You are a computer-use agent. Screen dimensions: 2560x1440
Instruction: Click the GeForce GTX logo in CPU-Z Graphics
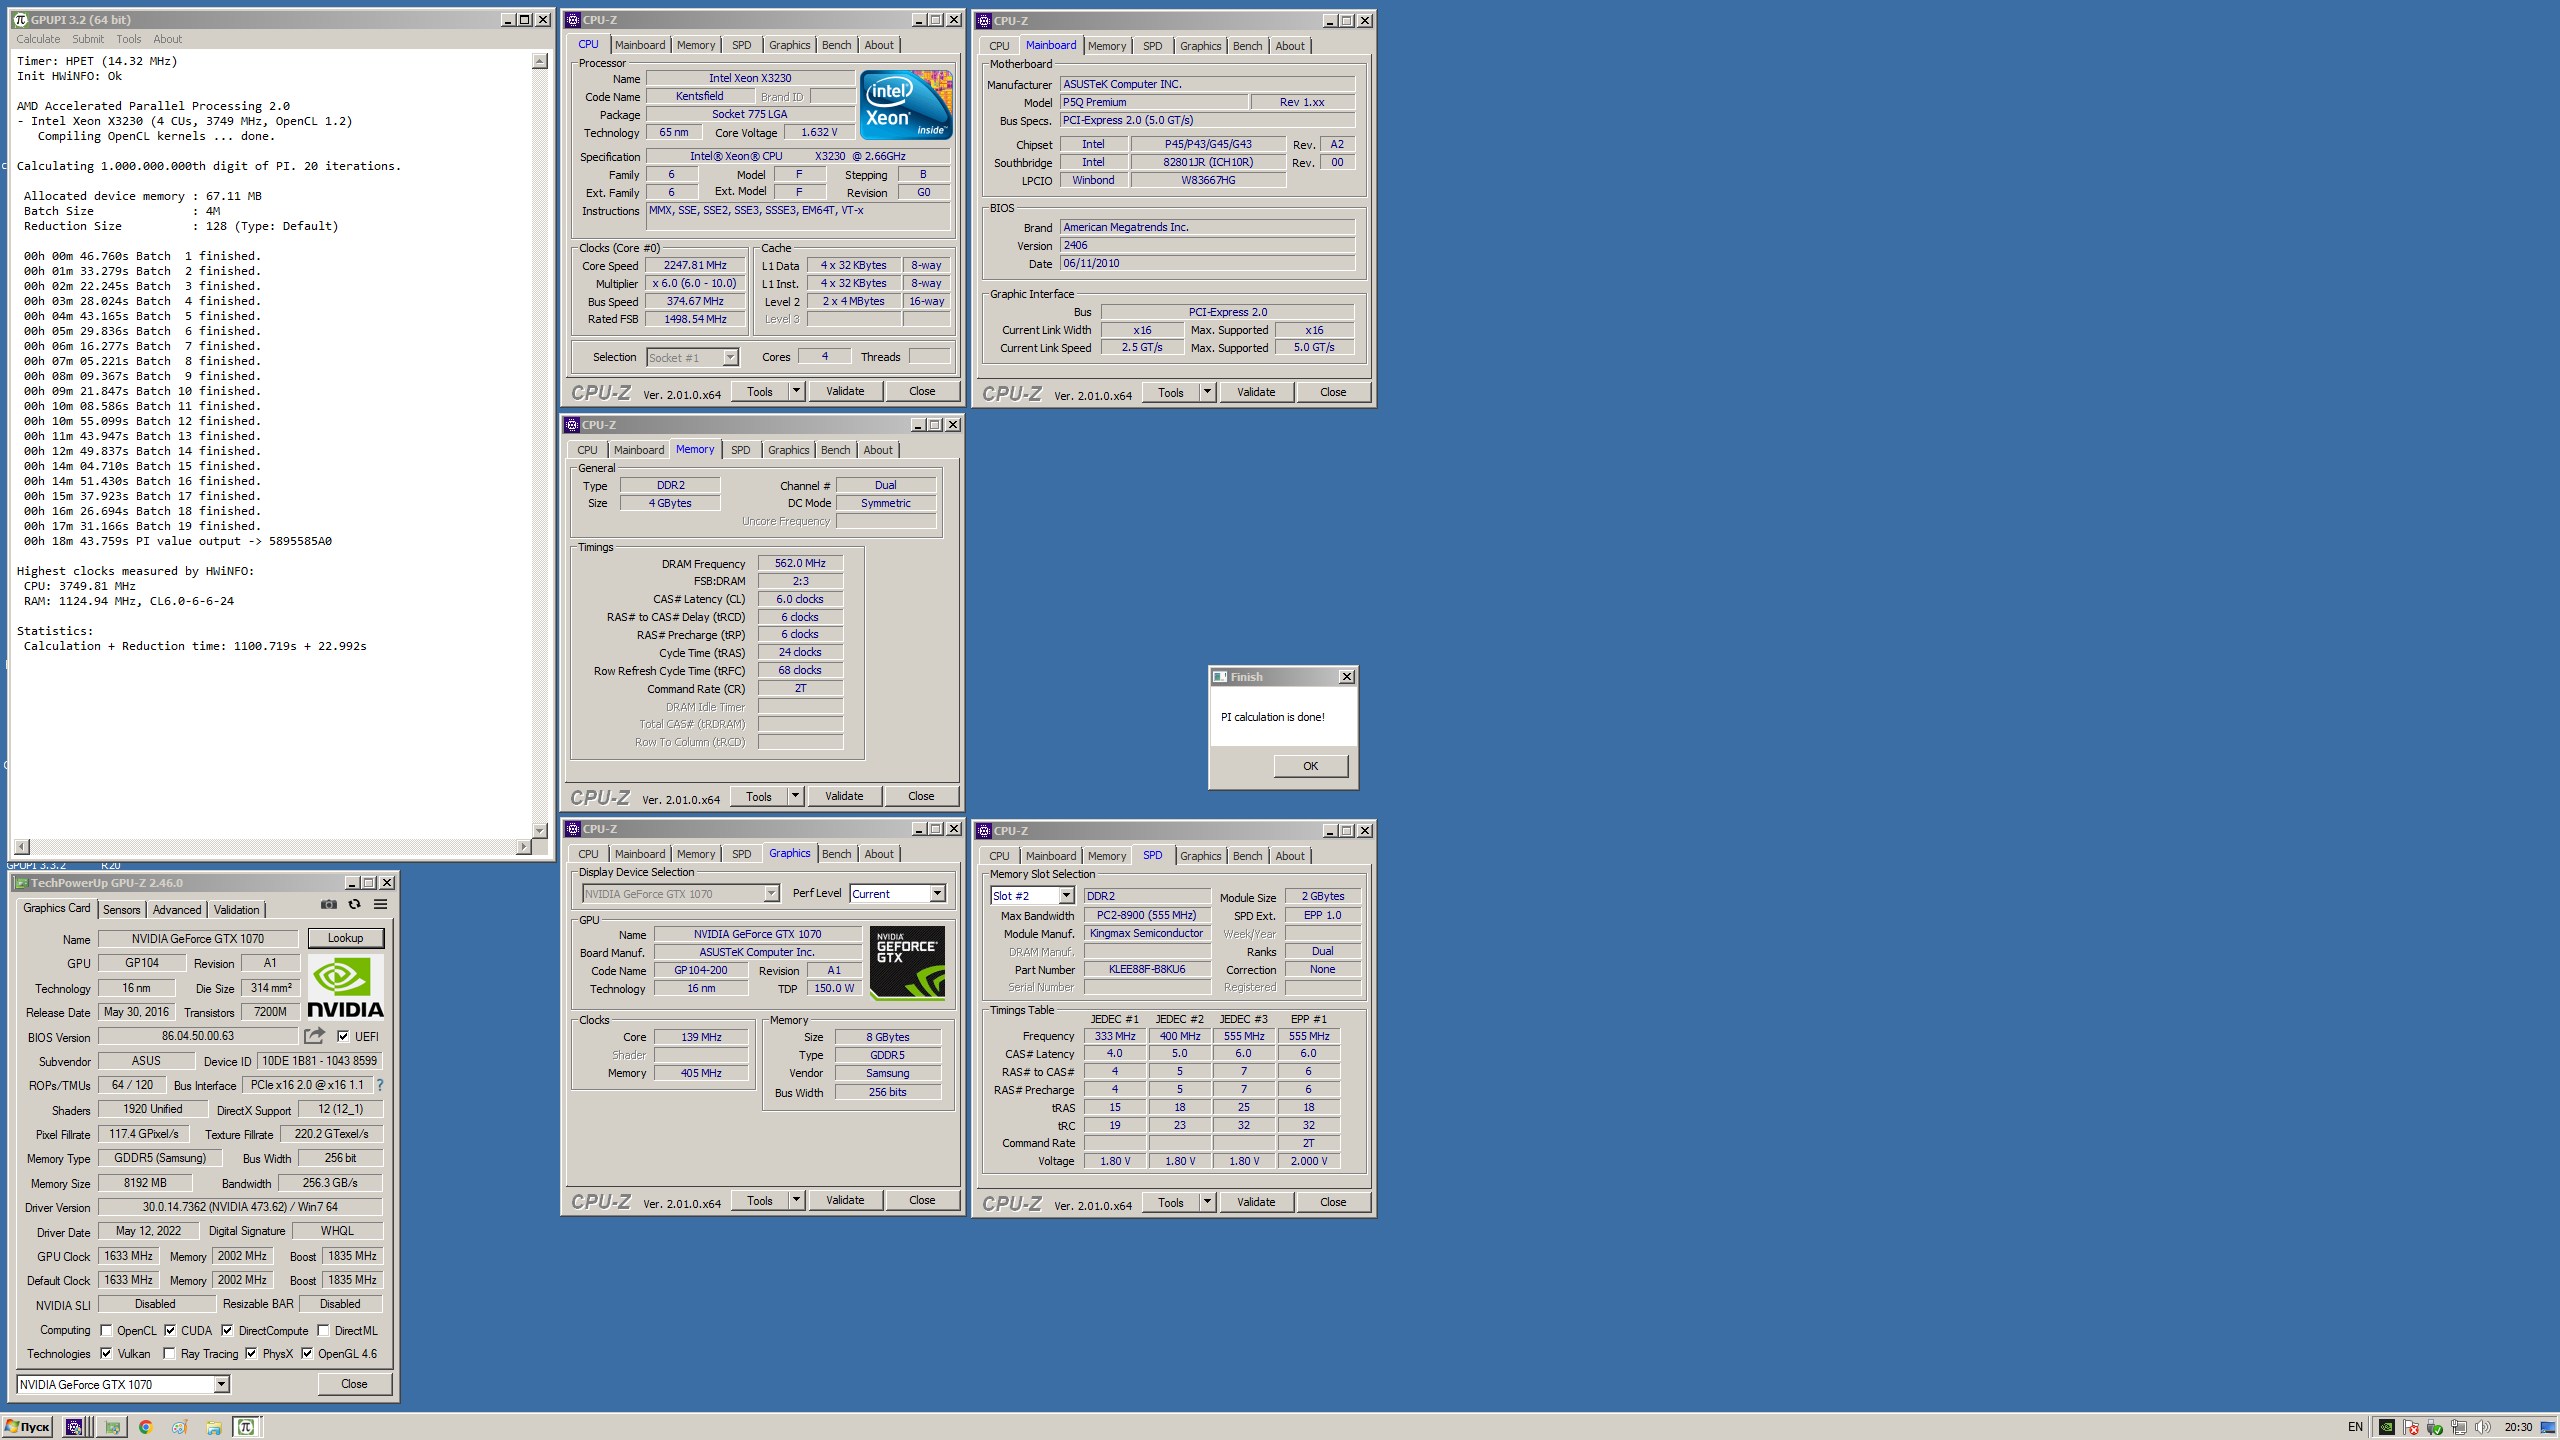coord(907,963)
